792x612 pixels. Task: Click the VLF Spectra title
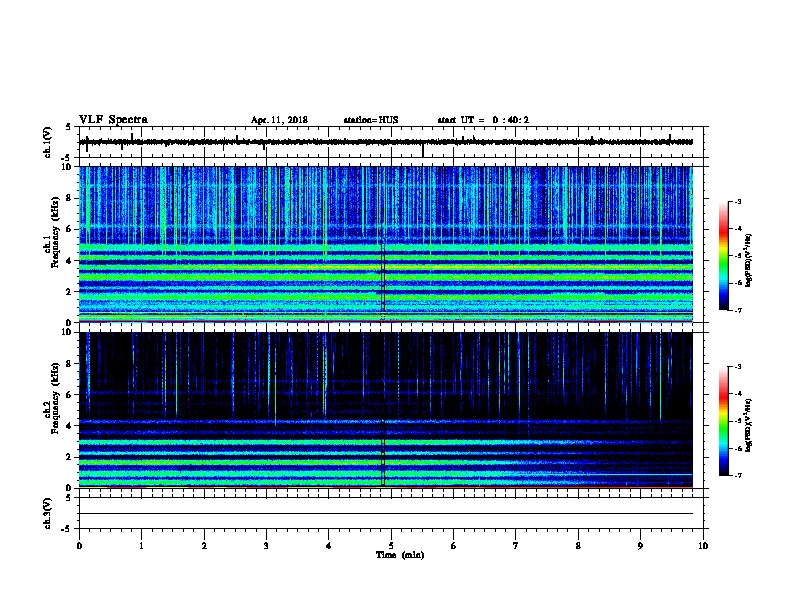click(114, 120)
